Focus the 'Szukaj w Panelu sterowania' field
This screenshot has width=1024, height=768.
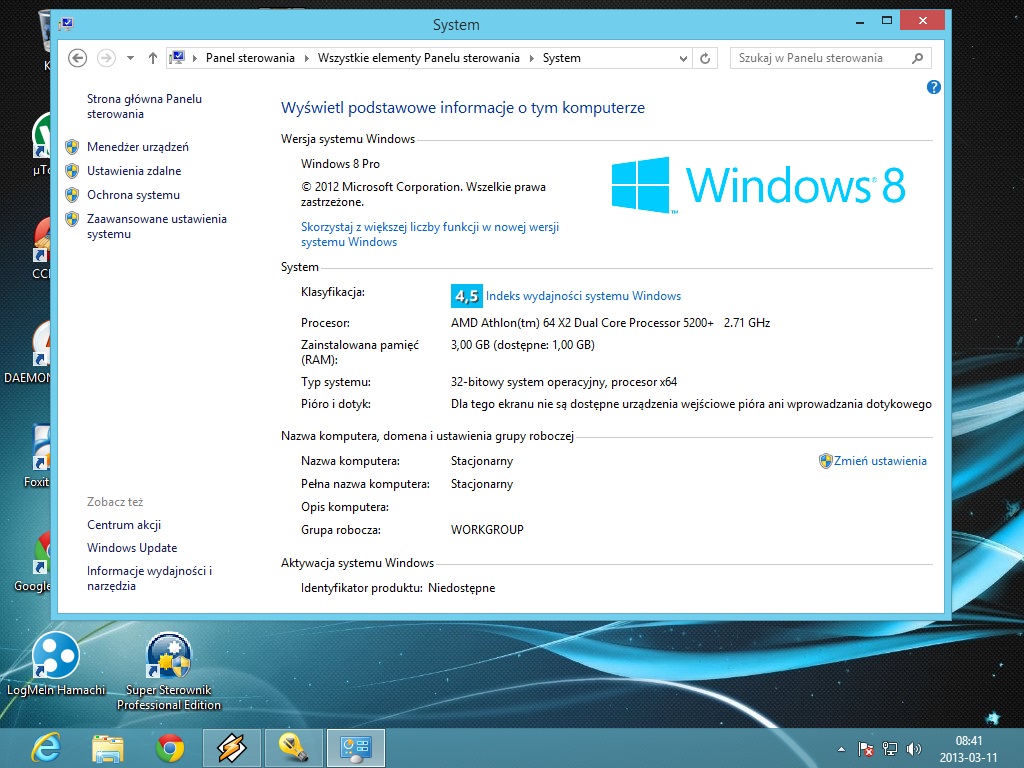830,58
